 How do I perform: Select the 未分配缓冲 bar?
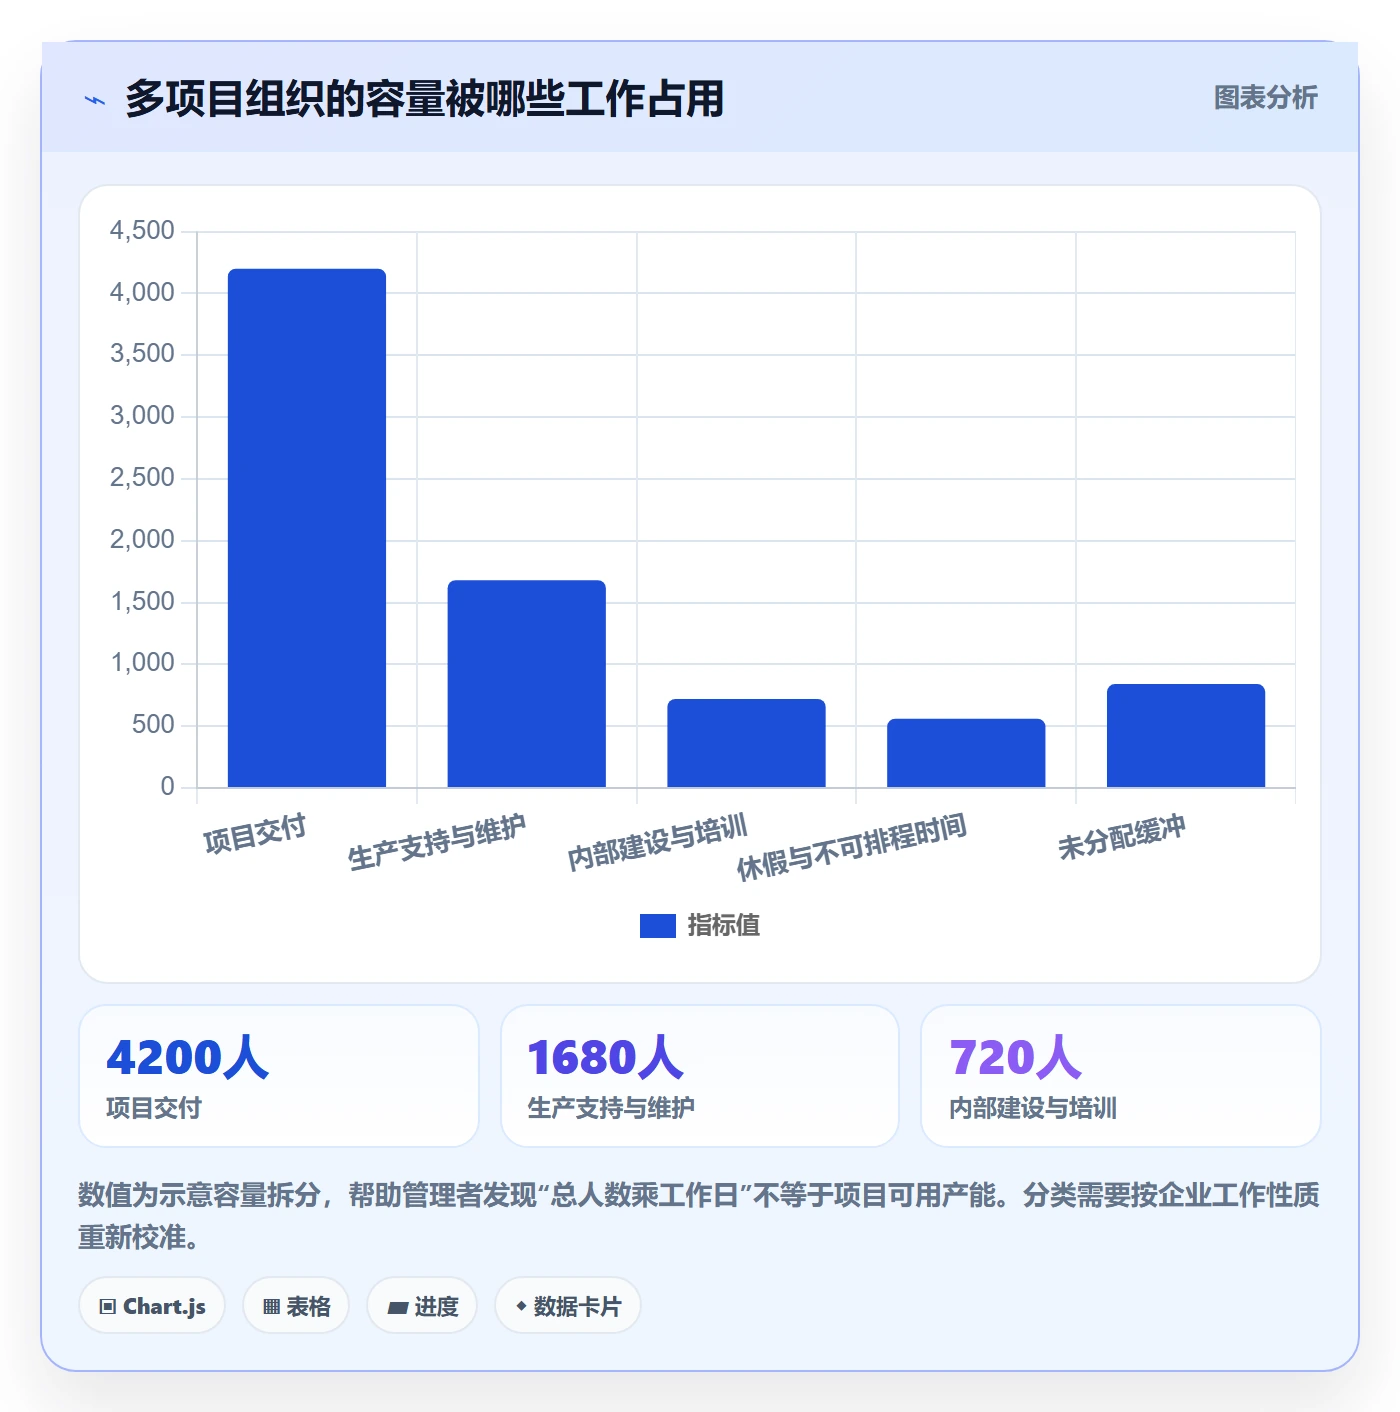1186,736
